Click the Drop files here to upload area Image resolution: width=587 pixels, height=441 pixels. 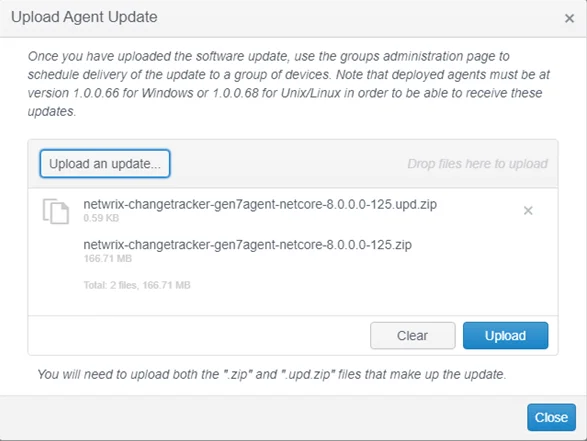[477, 164]
